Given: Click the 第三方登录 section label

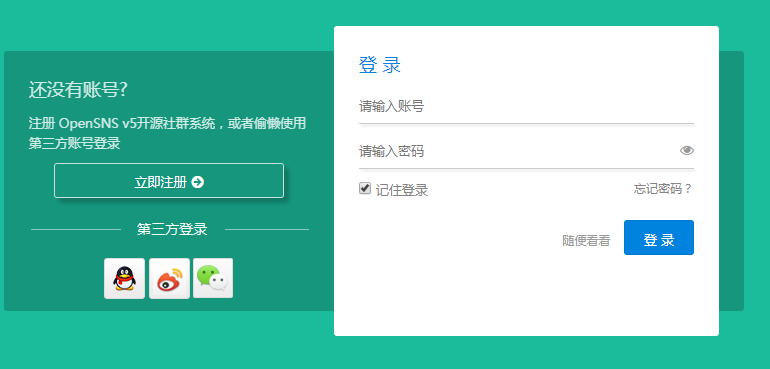Looking at the screenshot, I should point(172,229).
